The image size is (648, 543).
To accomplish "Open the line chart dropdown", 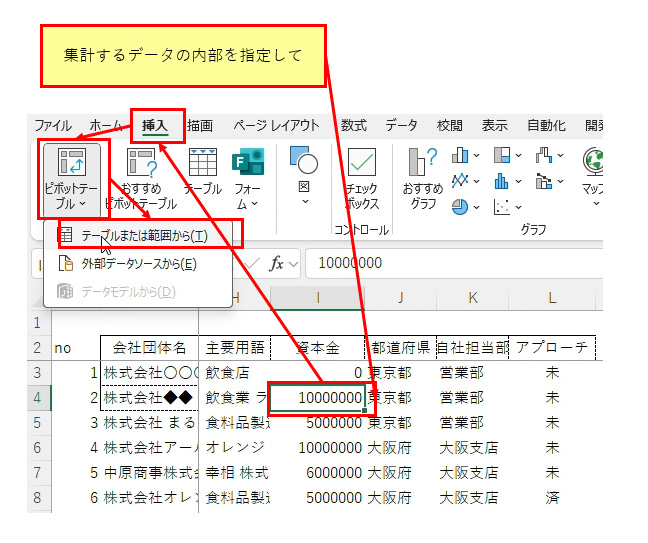I will [465, 181].
